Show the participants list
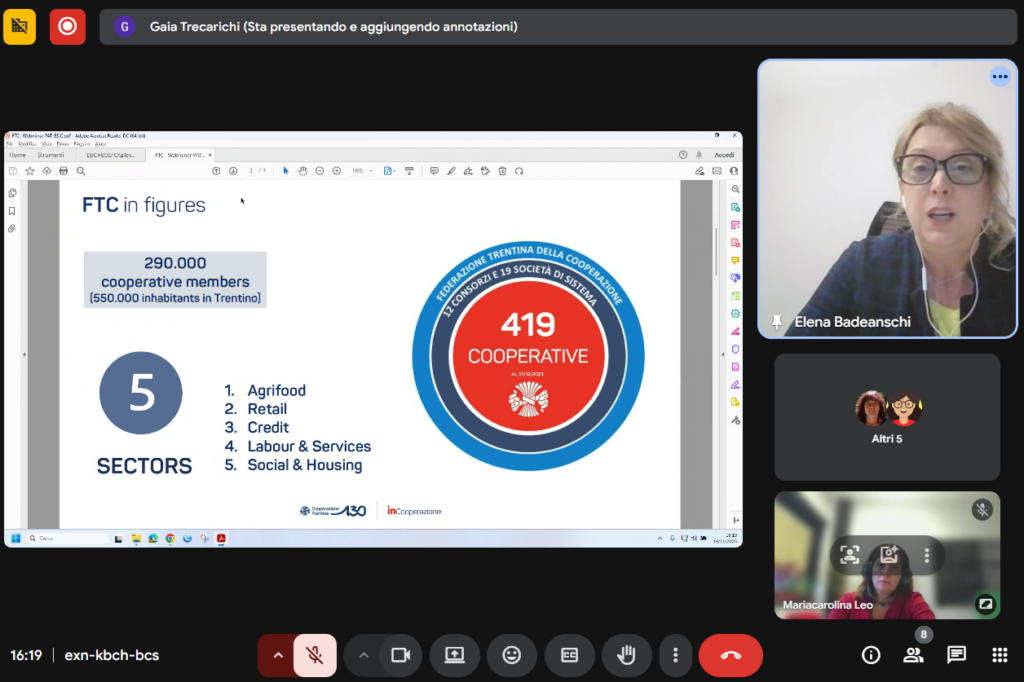This screenshot has height=682, width=1024. pyautogui.click(x=913, y=655)
